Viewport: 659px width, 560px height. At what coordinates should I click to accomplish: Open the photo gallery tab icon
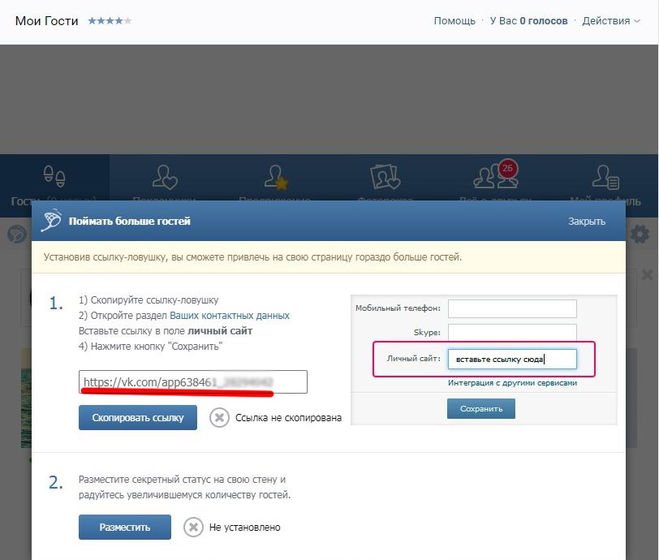tap(385, 178)
